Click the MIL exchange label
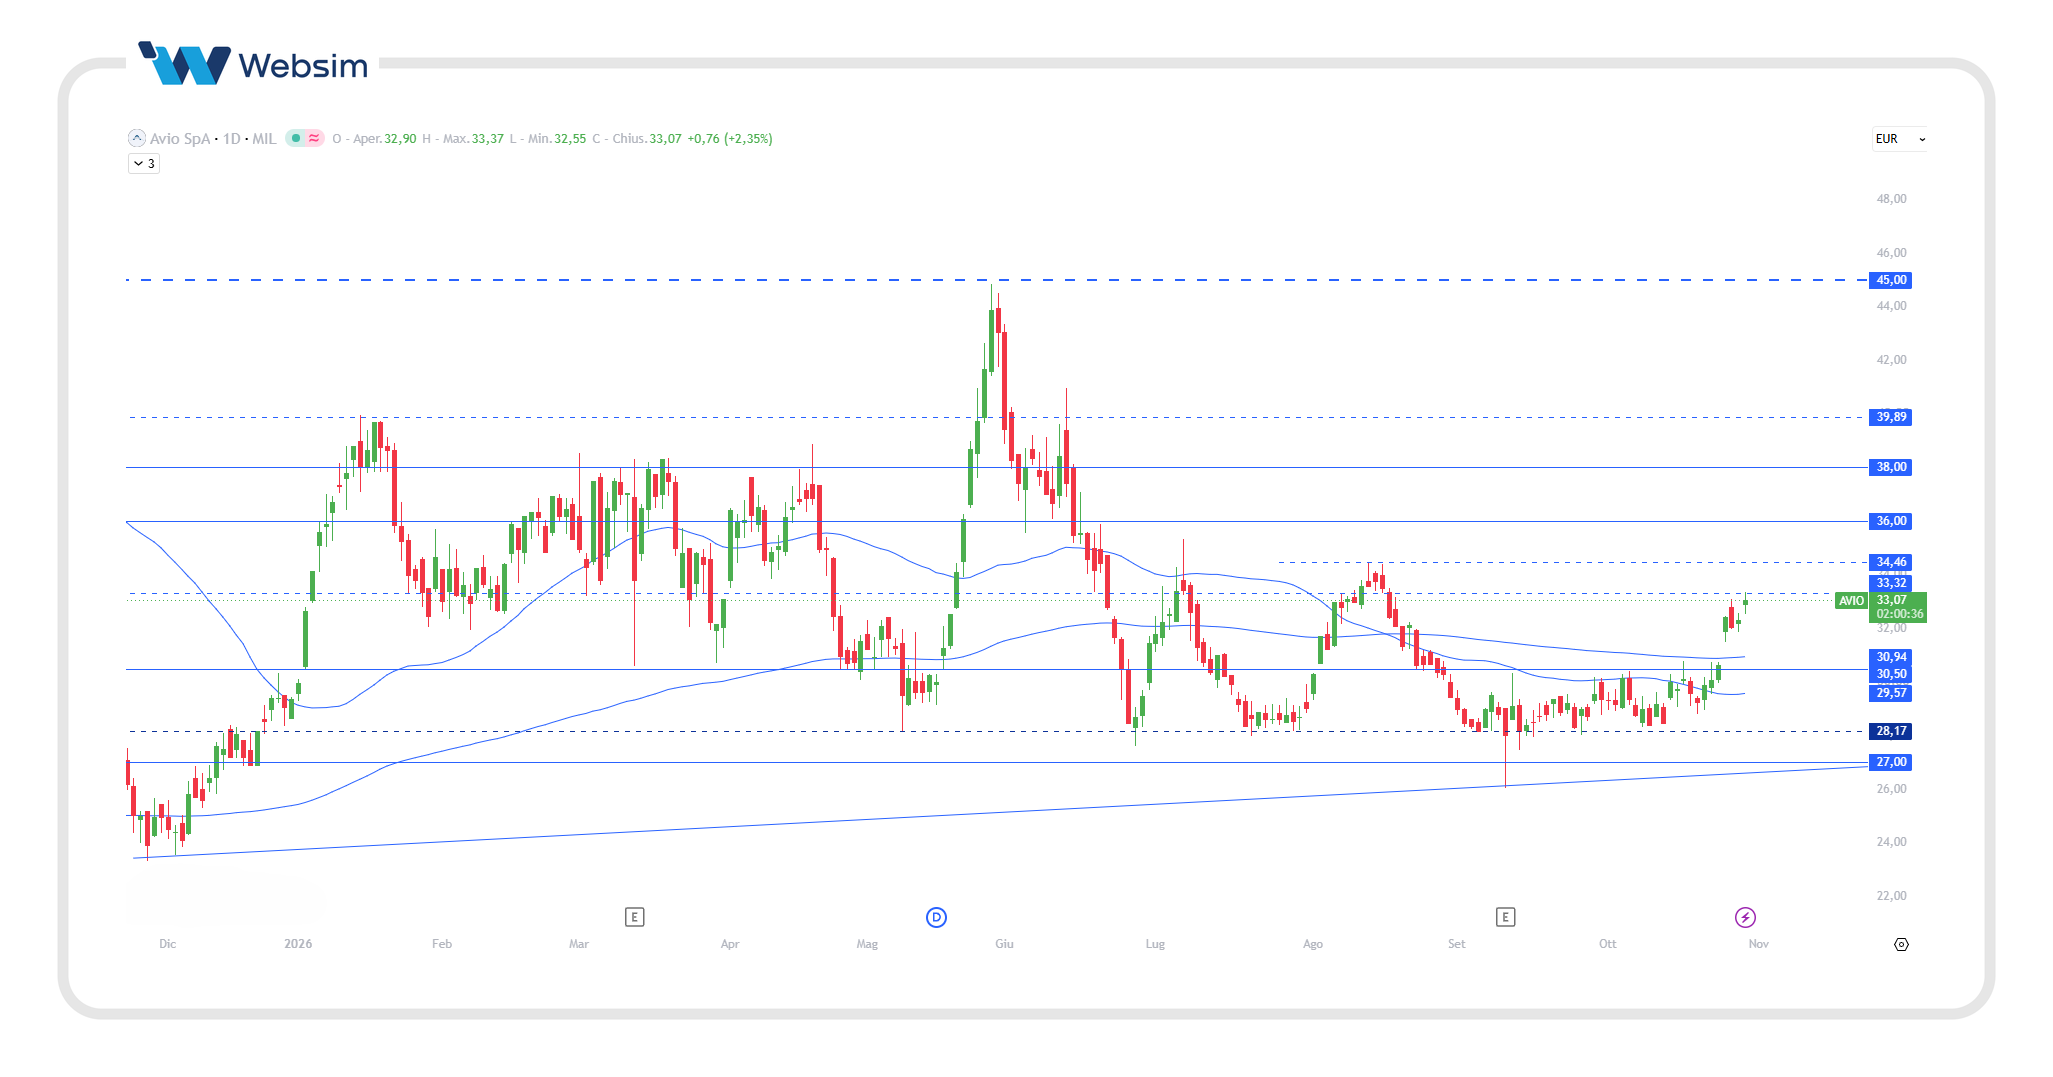 (264, 139)
